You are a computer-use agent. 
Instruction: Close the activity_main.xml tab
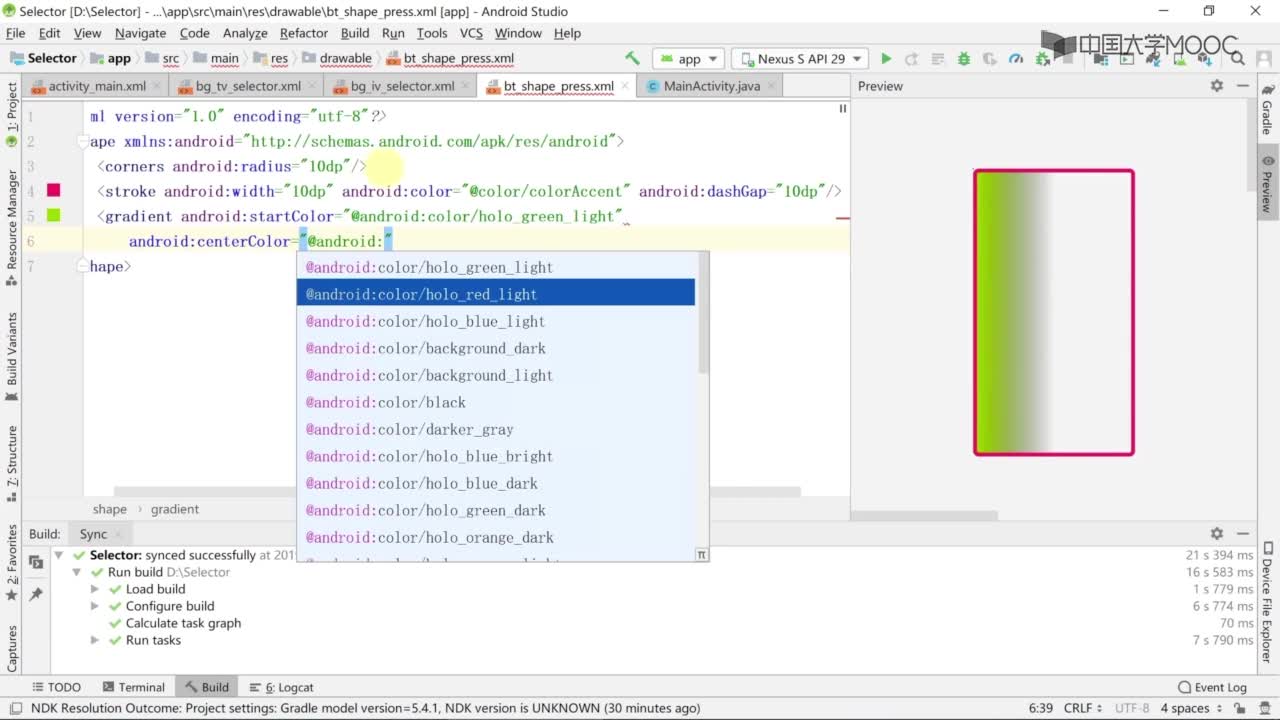point(157,86)
